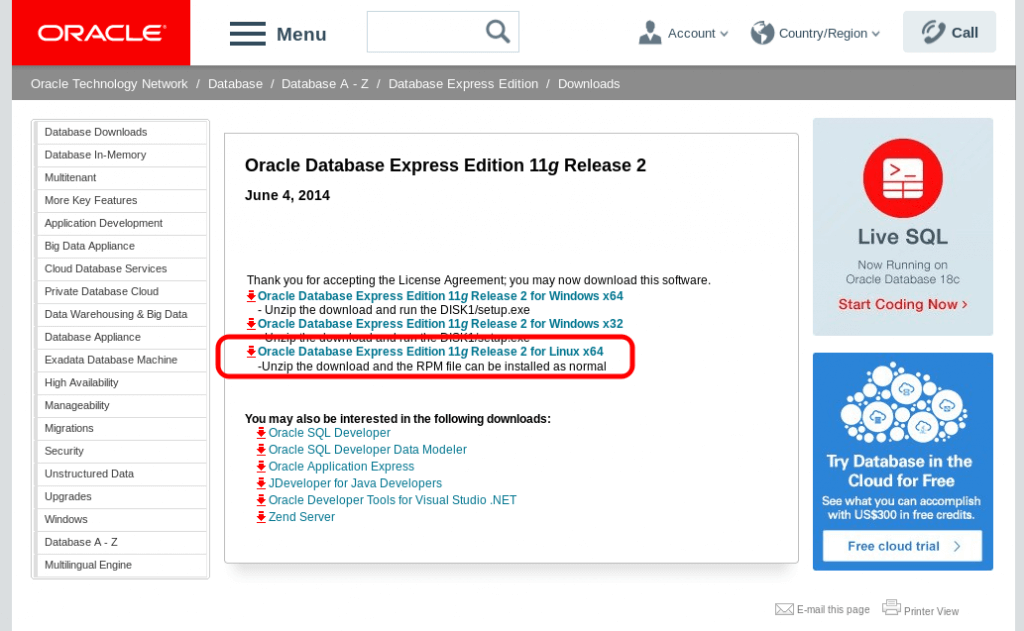Select Database In-Memory in sidebar
The width and height of the screenshot is (1024, 631).
click(95, 155)
